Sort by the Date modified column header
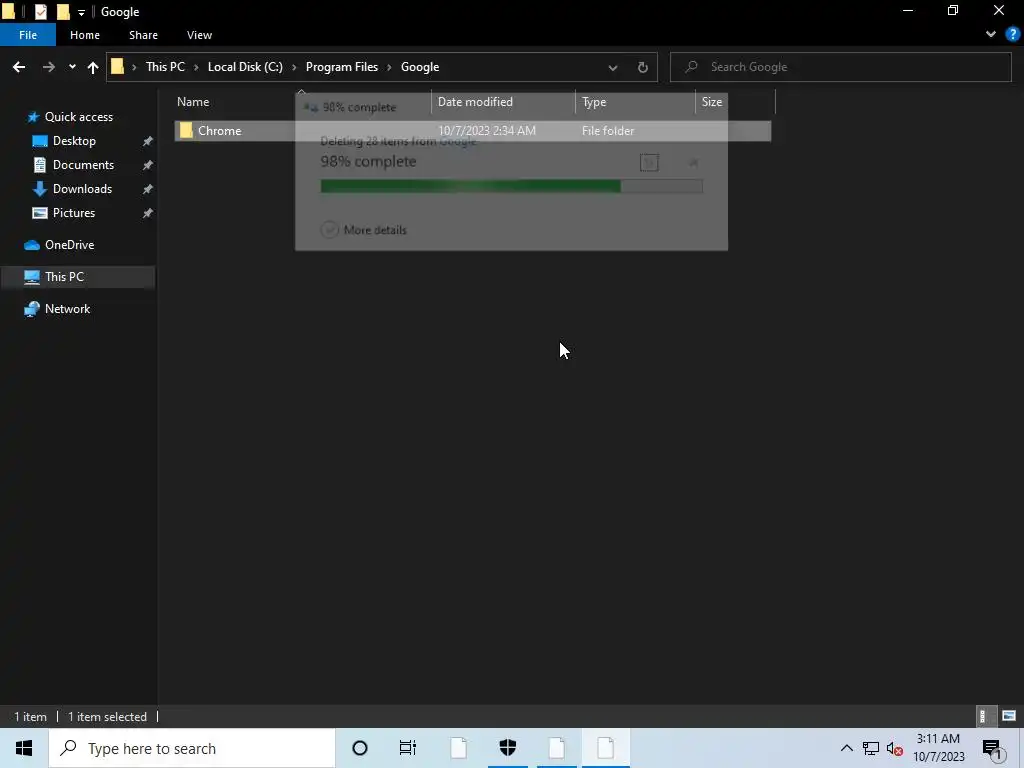The width and height of the screenshot is (1024, 768). coord(475,102)
